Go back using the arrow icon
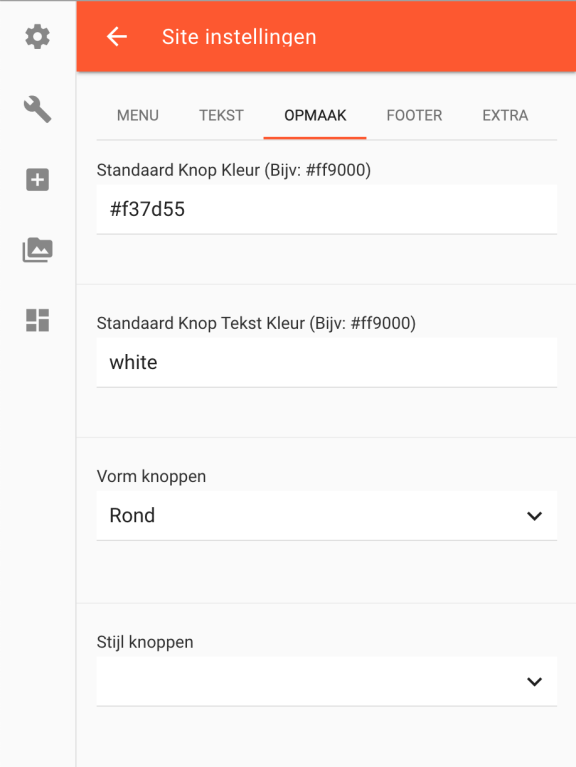Image resolution: width=576 pixels, height=767 pixels. click(117, 37)
